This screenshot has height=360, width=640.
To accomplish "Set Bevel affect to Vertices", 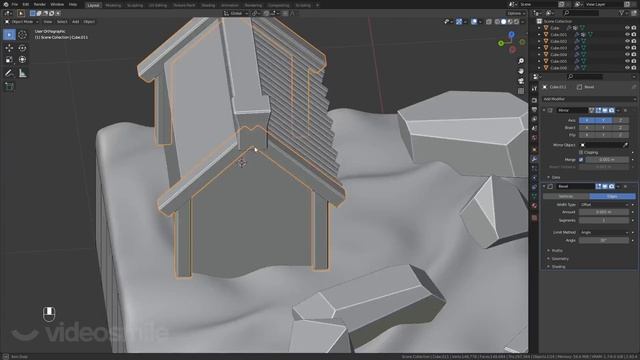I will pos(566,196).
